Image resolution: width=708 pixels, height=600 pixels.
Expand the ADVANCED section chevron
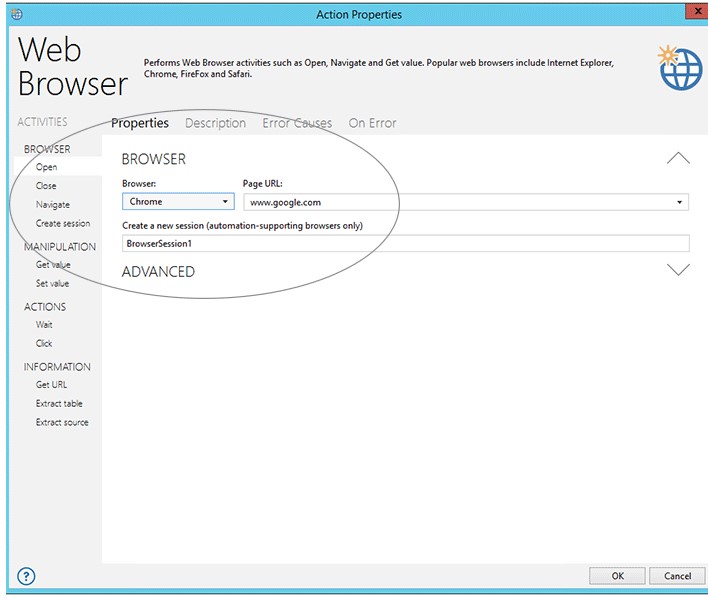pos(678,270)
